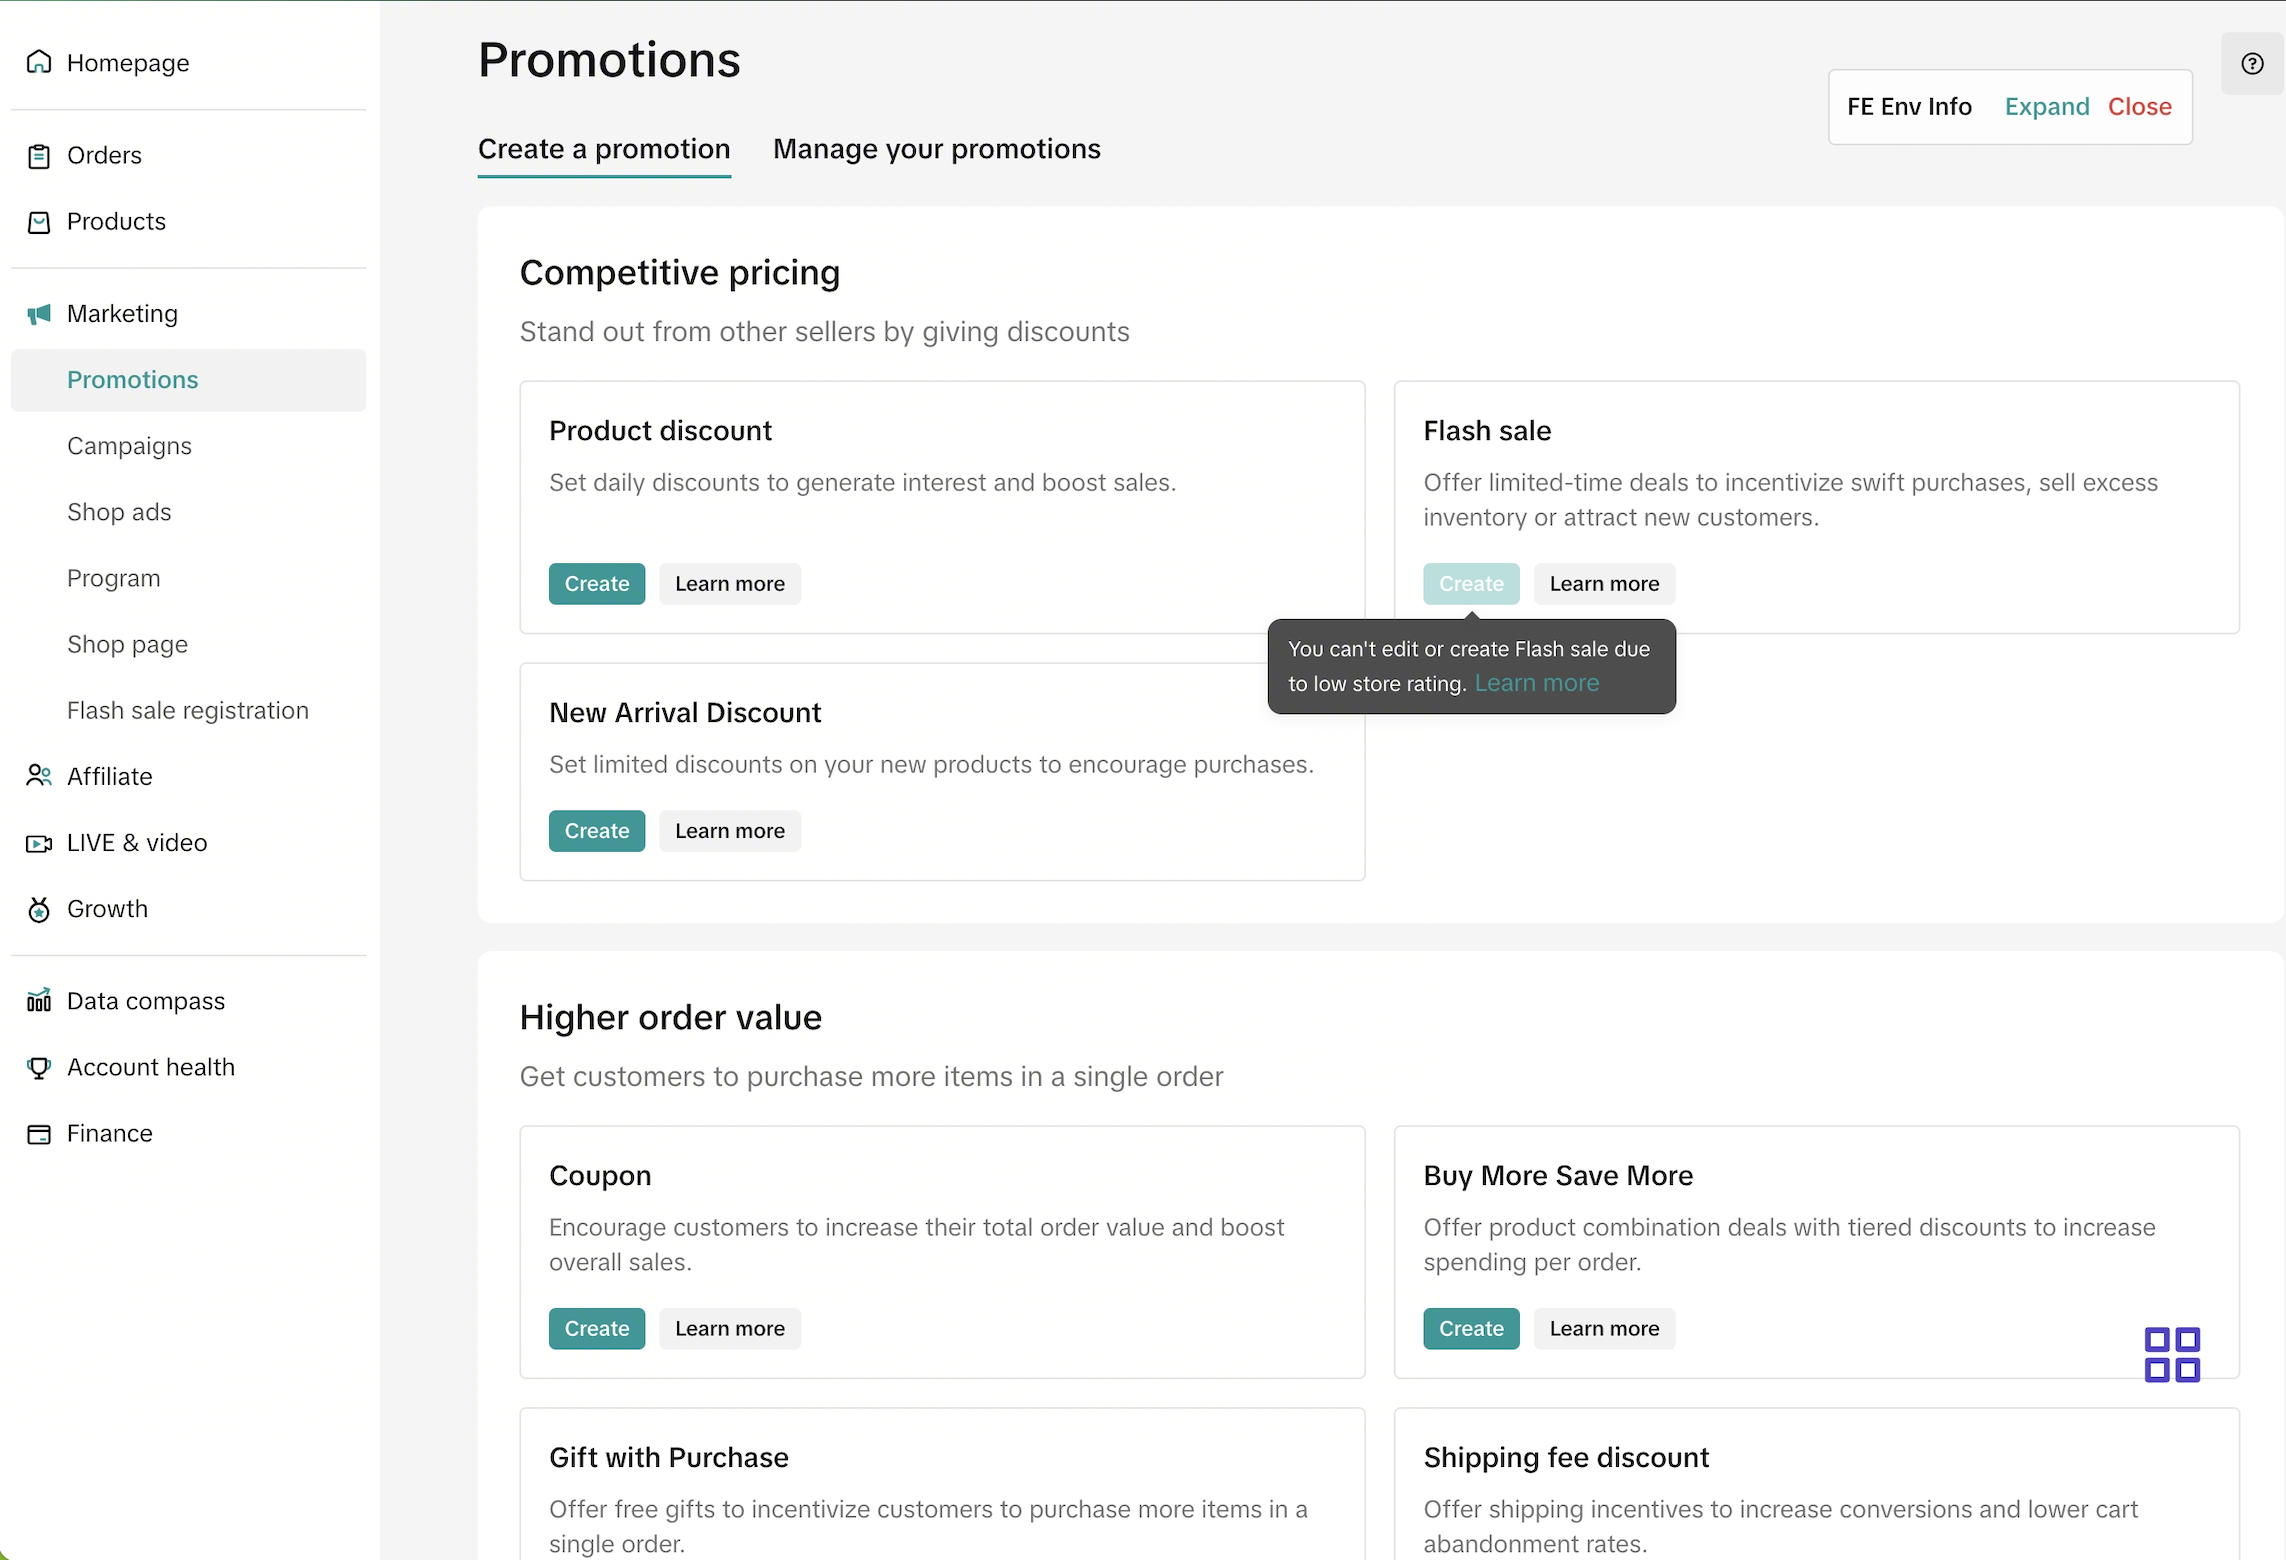
Task: Click Learn more for Coupon
Action: click(x=729, y=1329)
